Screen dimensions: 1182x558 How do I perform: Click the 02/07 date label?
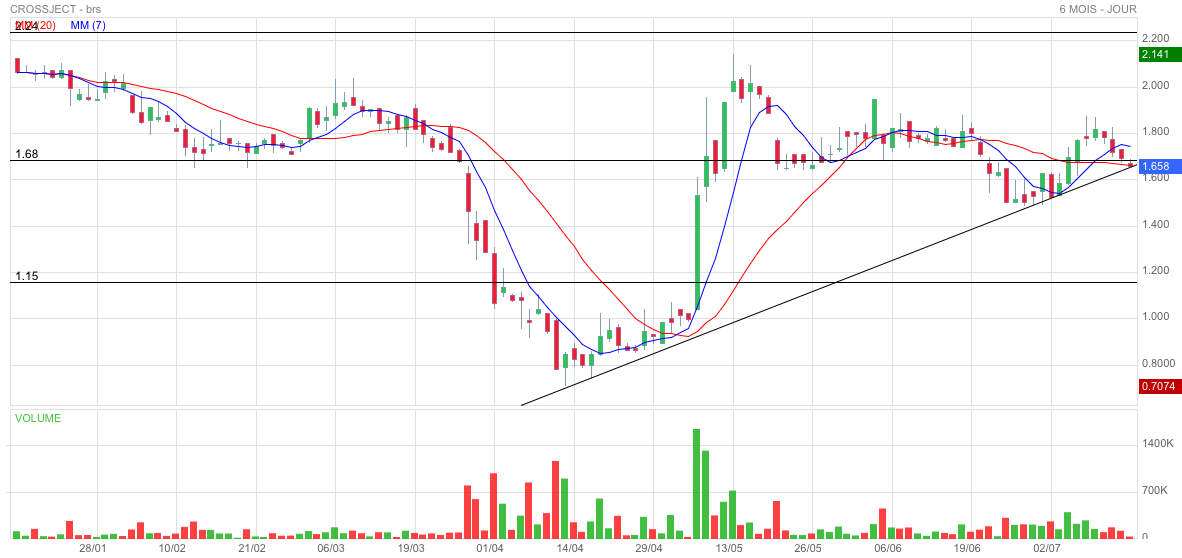1046,547
